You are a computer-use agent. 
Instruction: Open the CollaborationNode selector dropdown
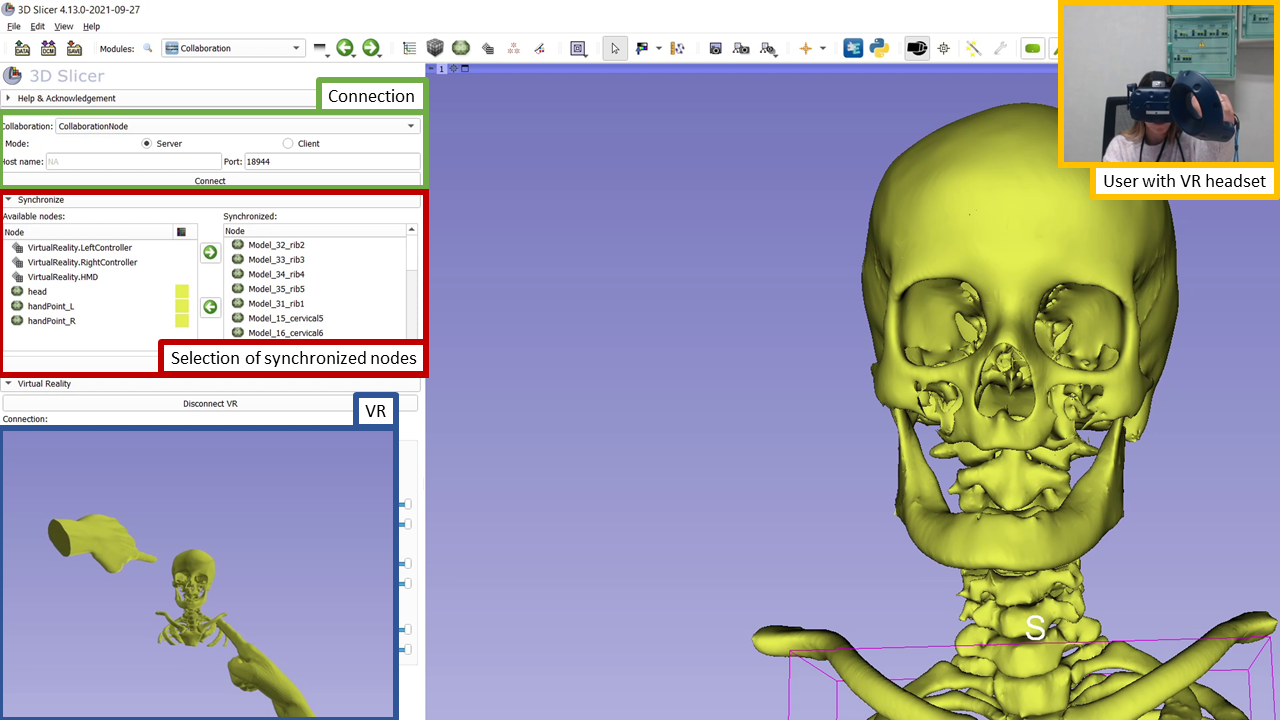pyautogui.click(x=237, y=127)
